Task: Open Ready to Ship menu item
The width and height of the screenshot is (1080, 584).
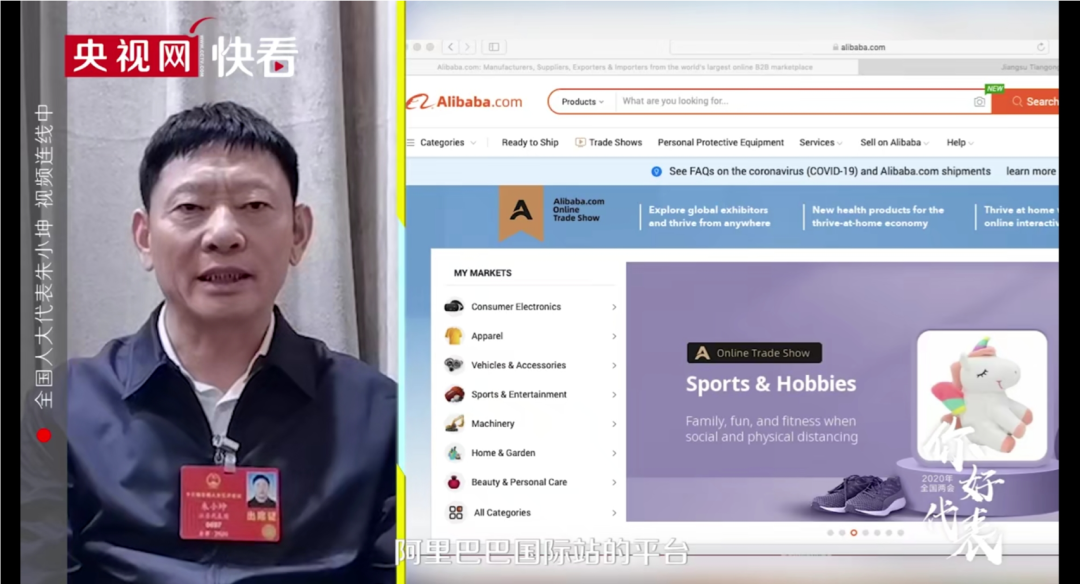Action: (x=530, y=143)
